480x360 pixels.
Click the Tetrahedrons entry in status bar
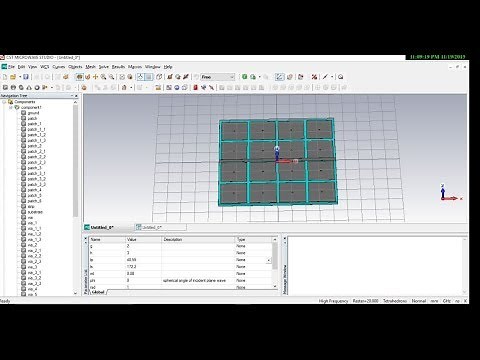pyautogui.click(x=395, y=301)
